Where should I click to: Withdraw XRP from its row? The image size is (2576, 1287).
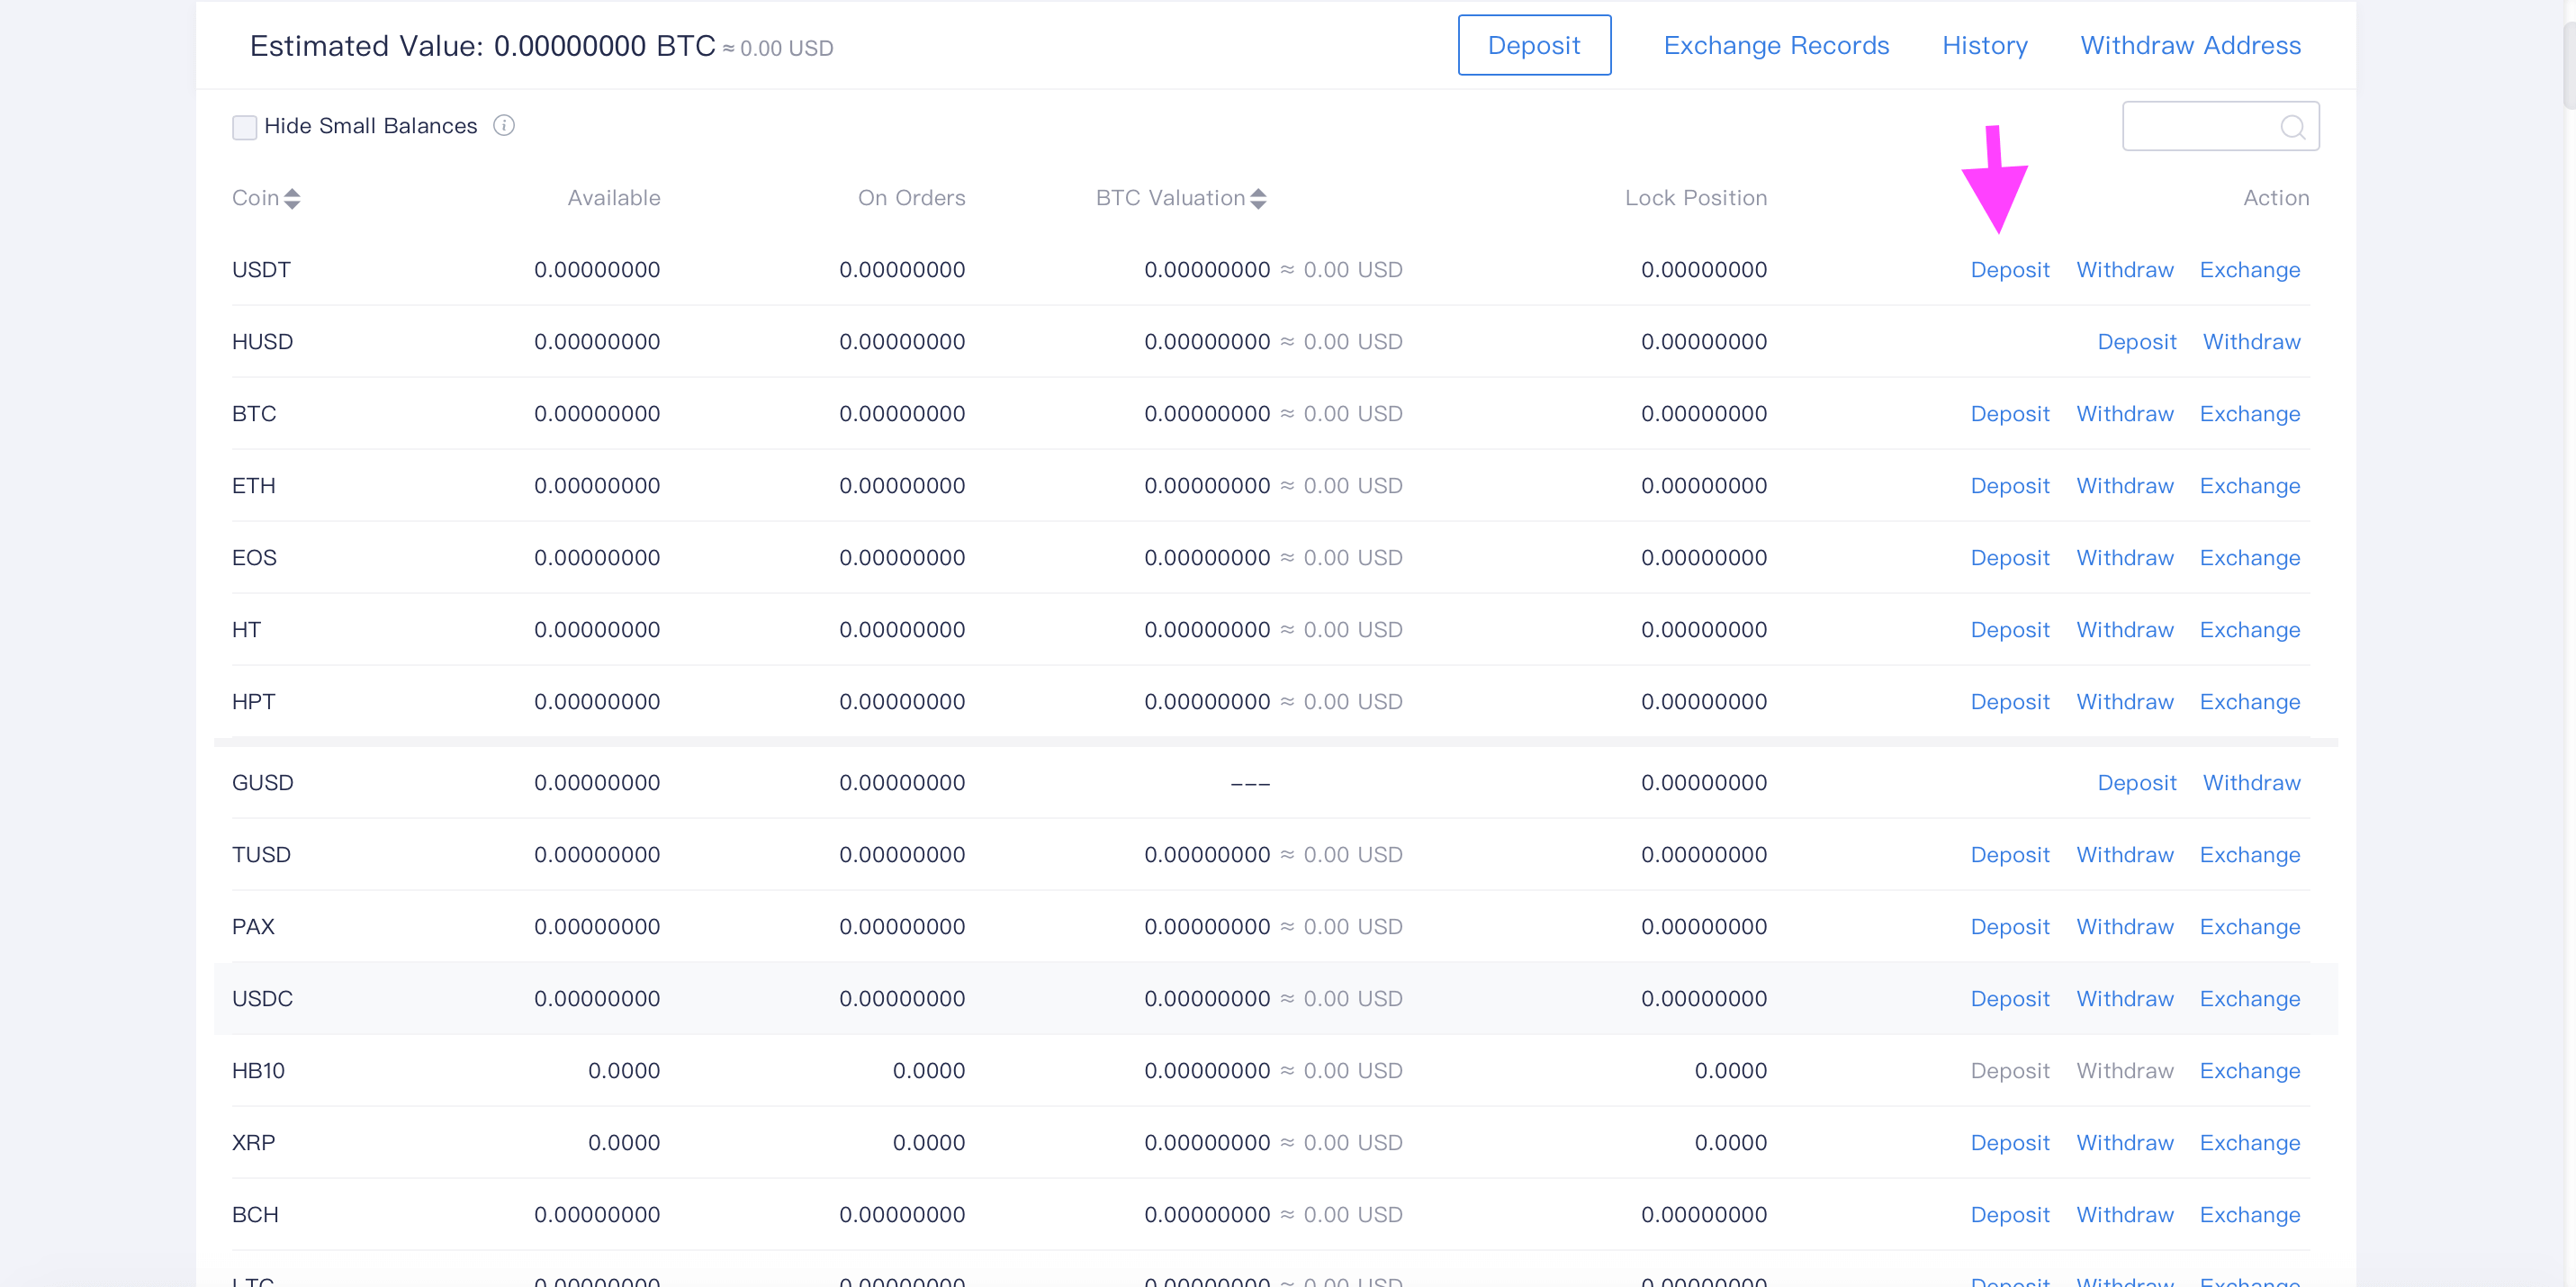coord(2124,1143)
